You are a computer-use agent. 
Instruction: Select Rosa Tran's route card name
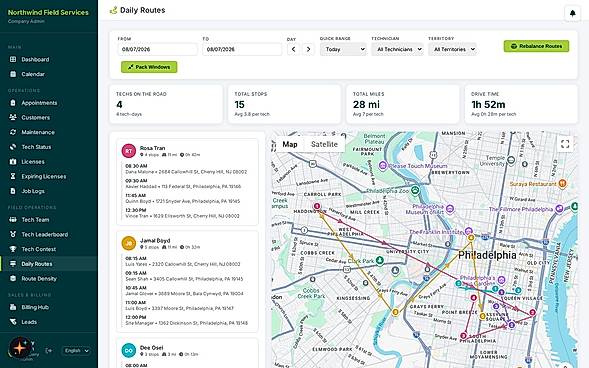(x=152, y=148)
